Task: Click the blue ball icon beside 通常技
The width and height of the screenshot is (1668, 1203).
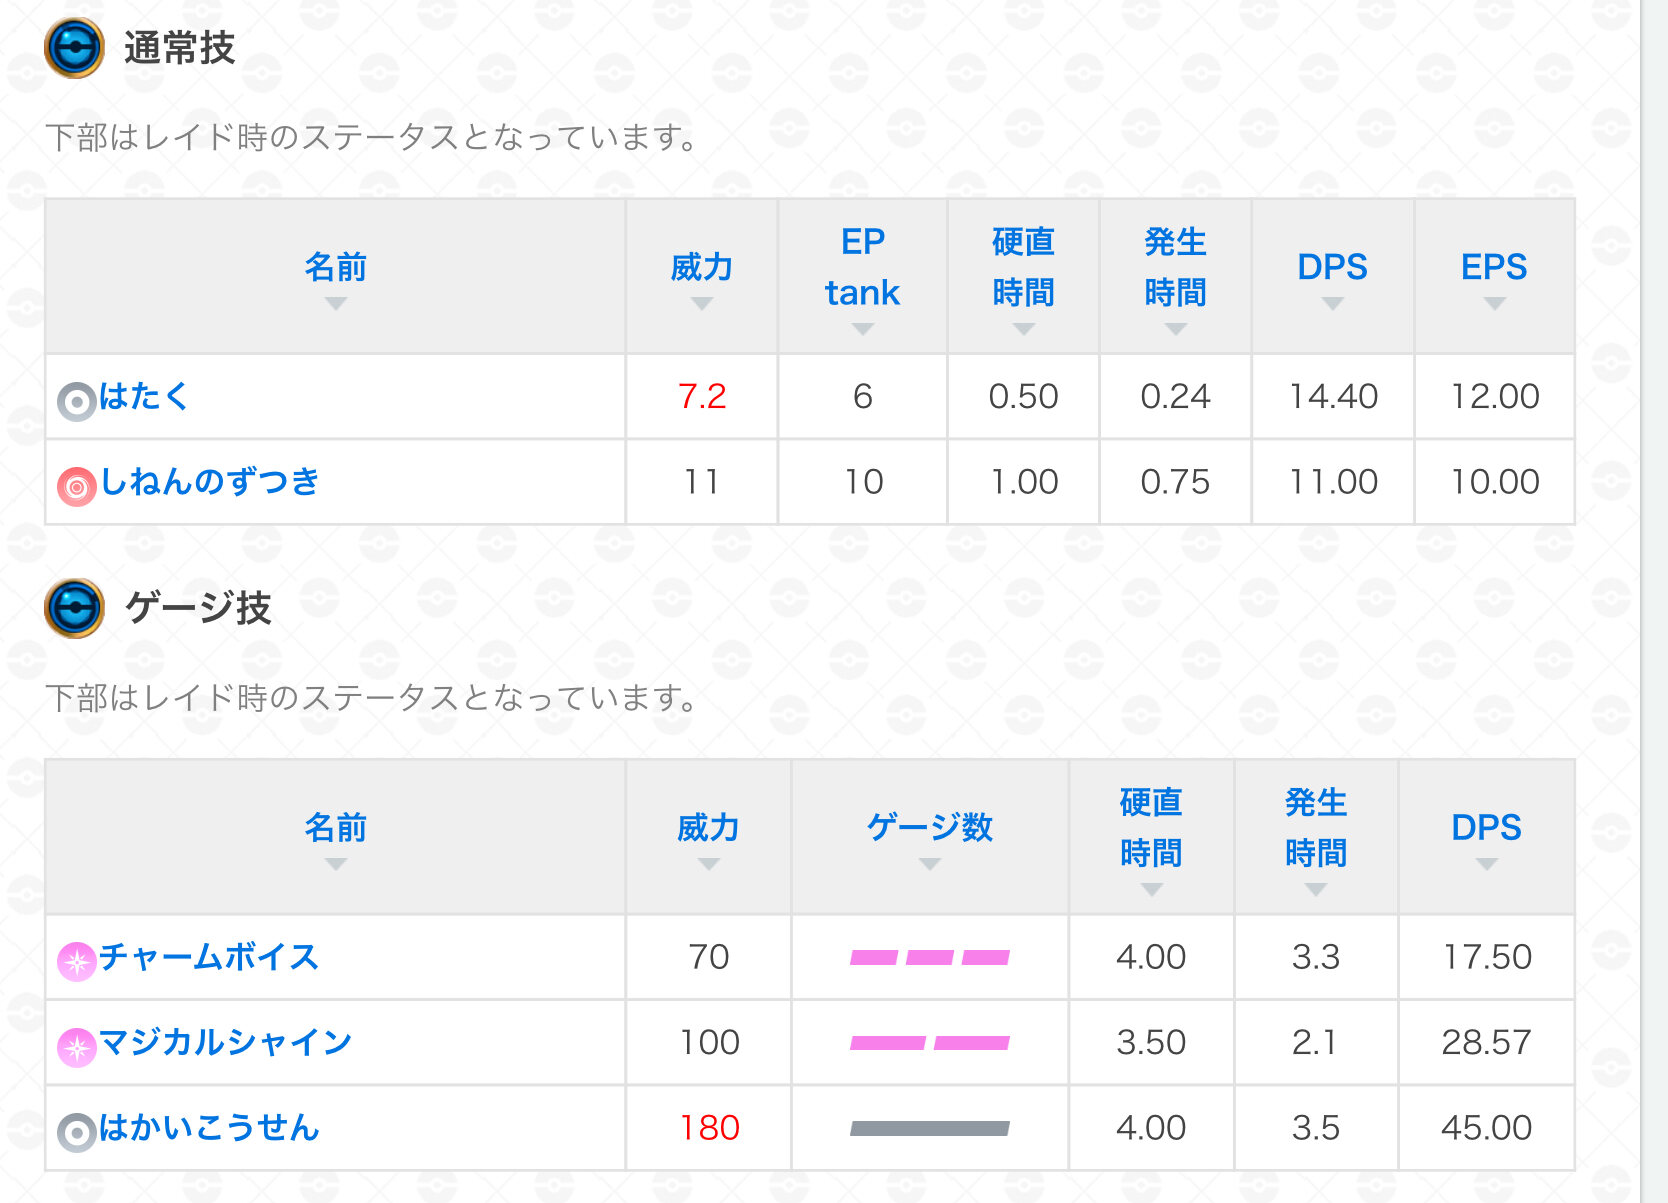Action: [74, 48]
